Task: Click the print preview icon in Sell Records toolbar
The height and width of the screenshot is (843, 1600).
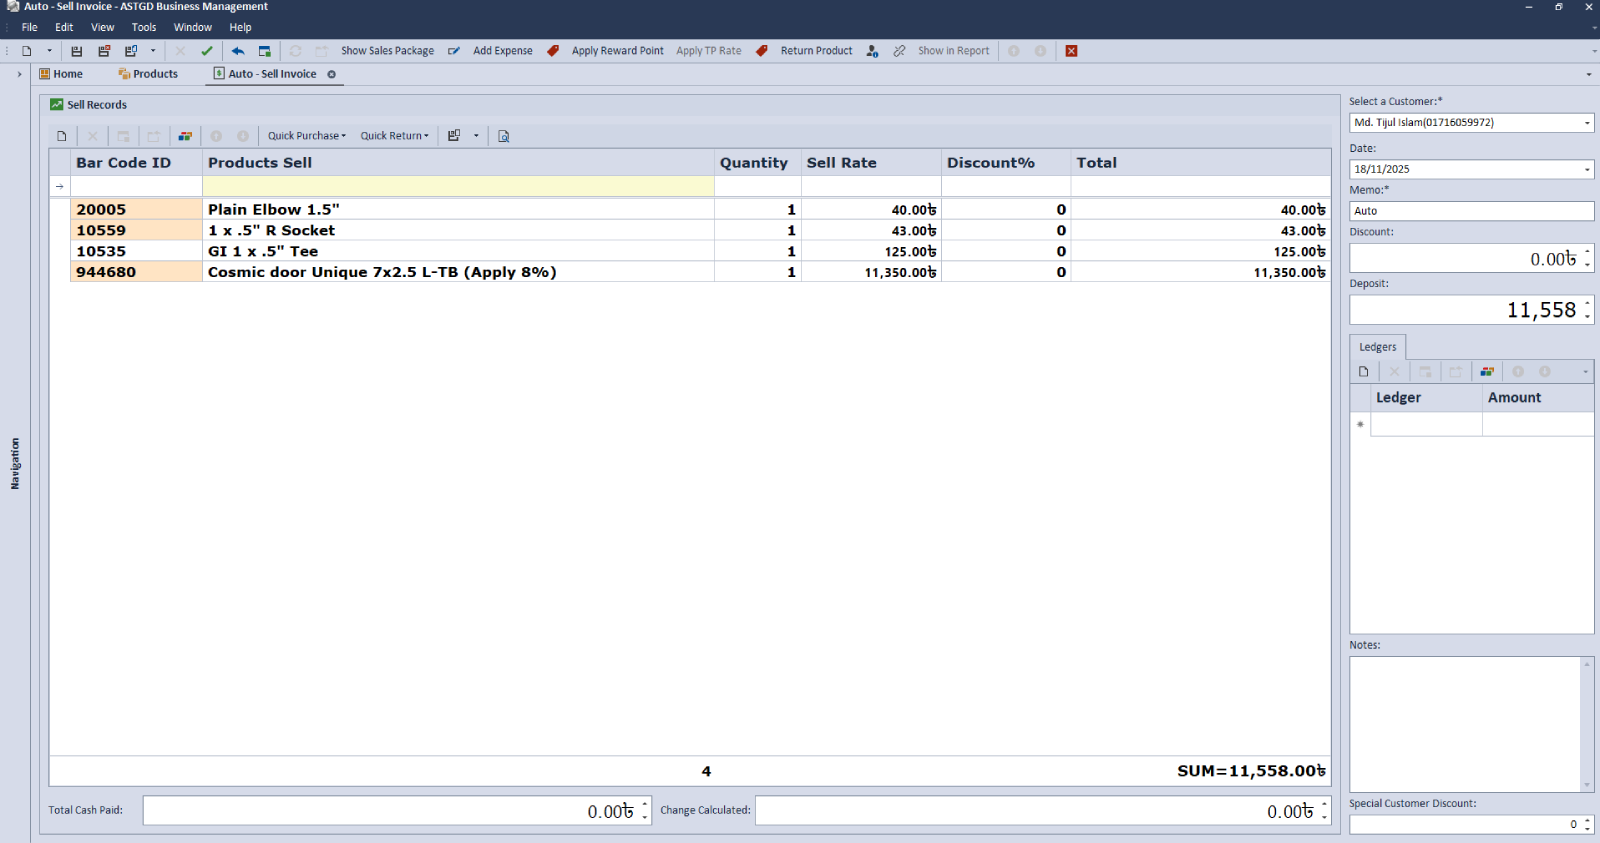Action: coord(504,136)
